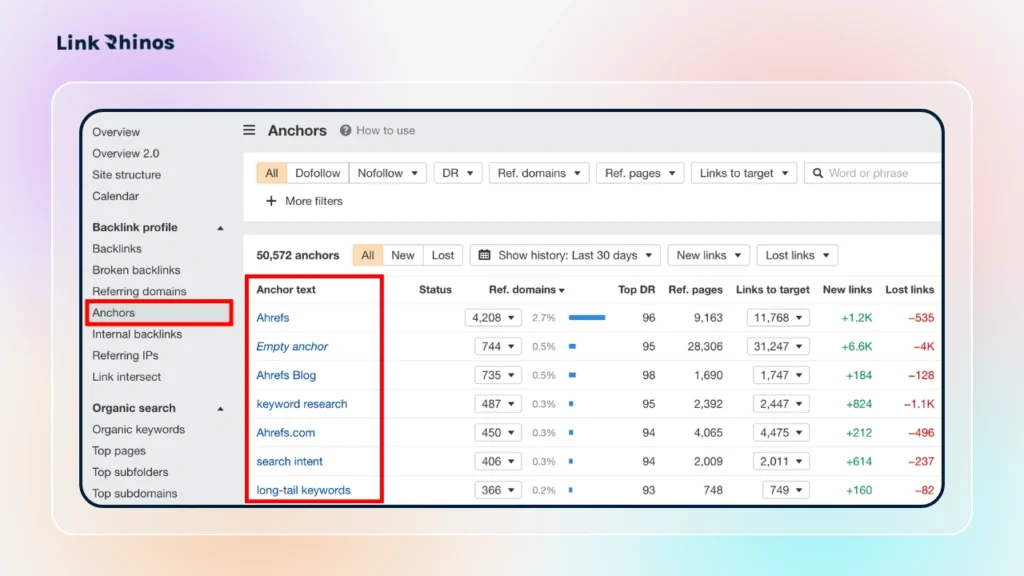
Task: Expand the 1,747 links to target dropdown
Action: click(781, 376)
